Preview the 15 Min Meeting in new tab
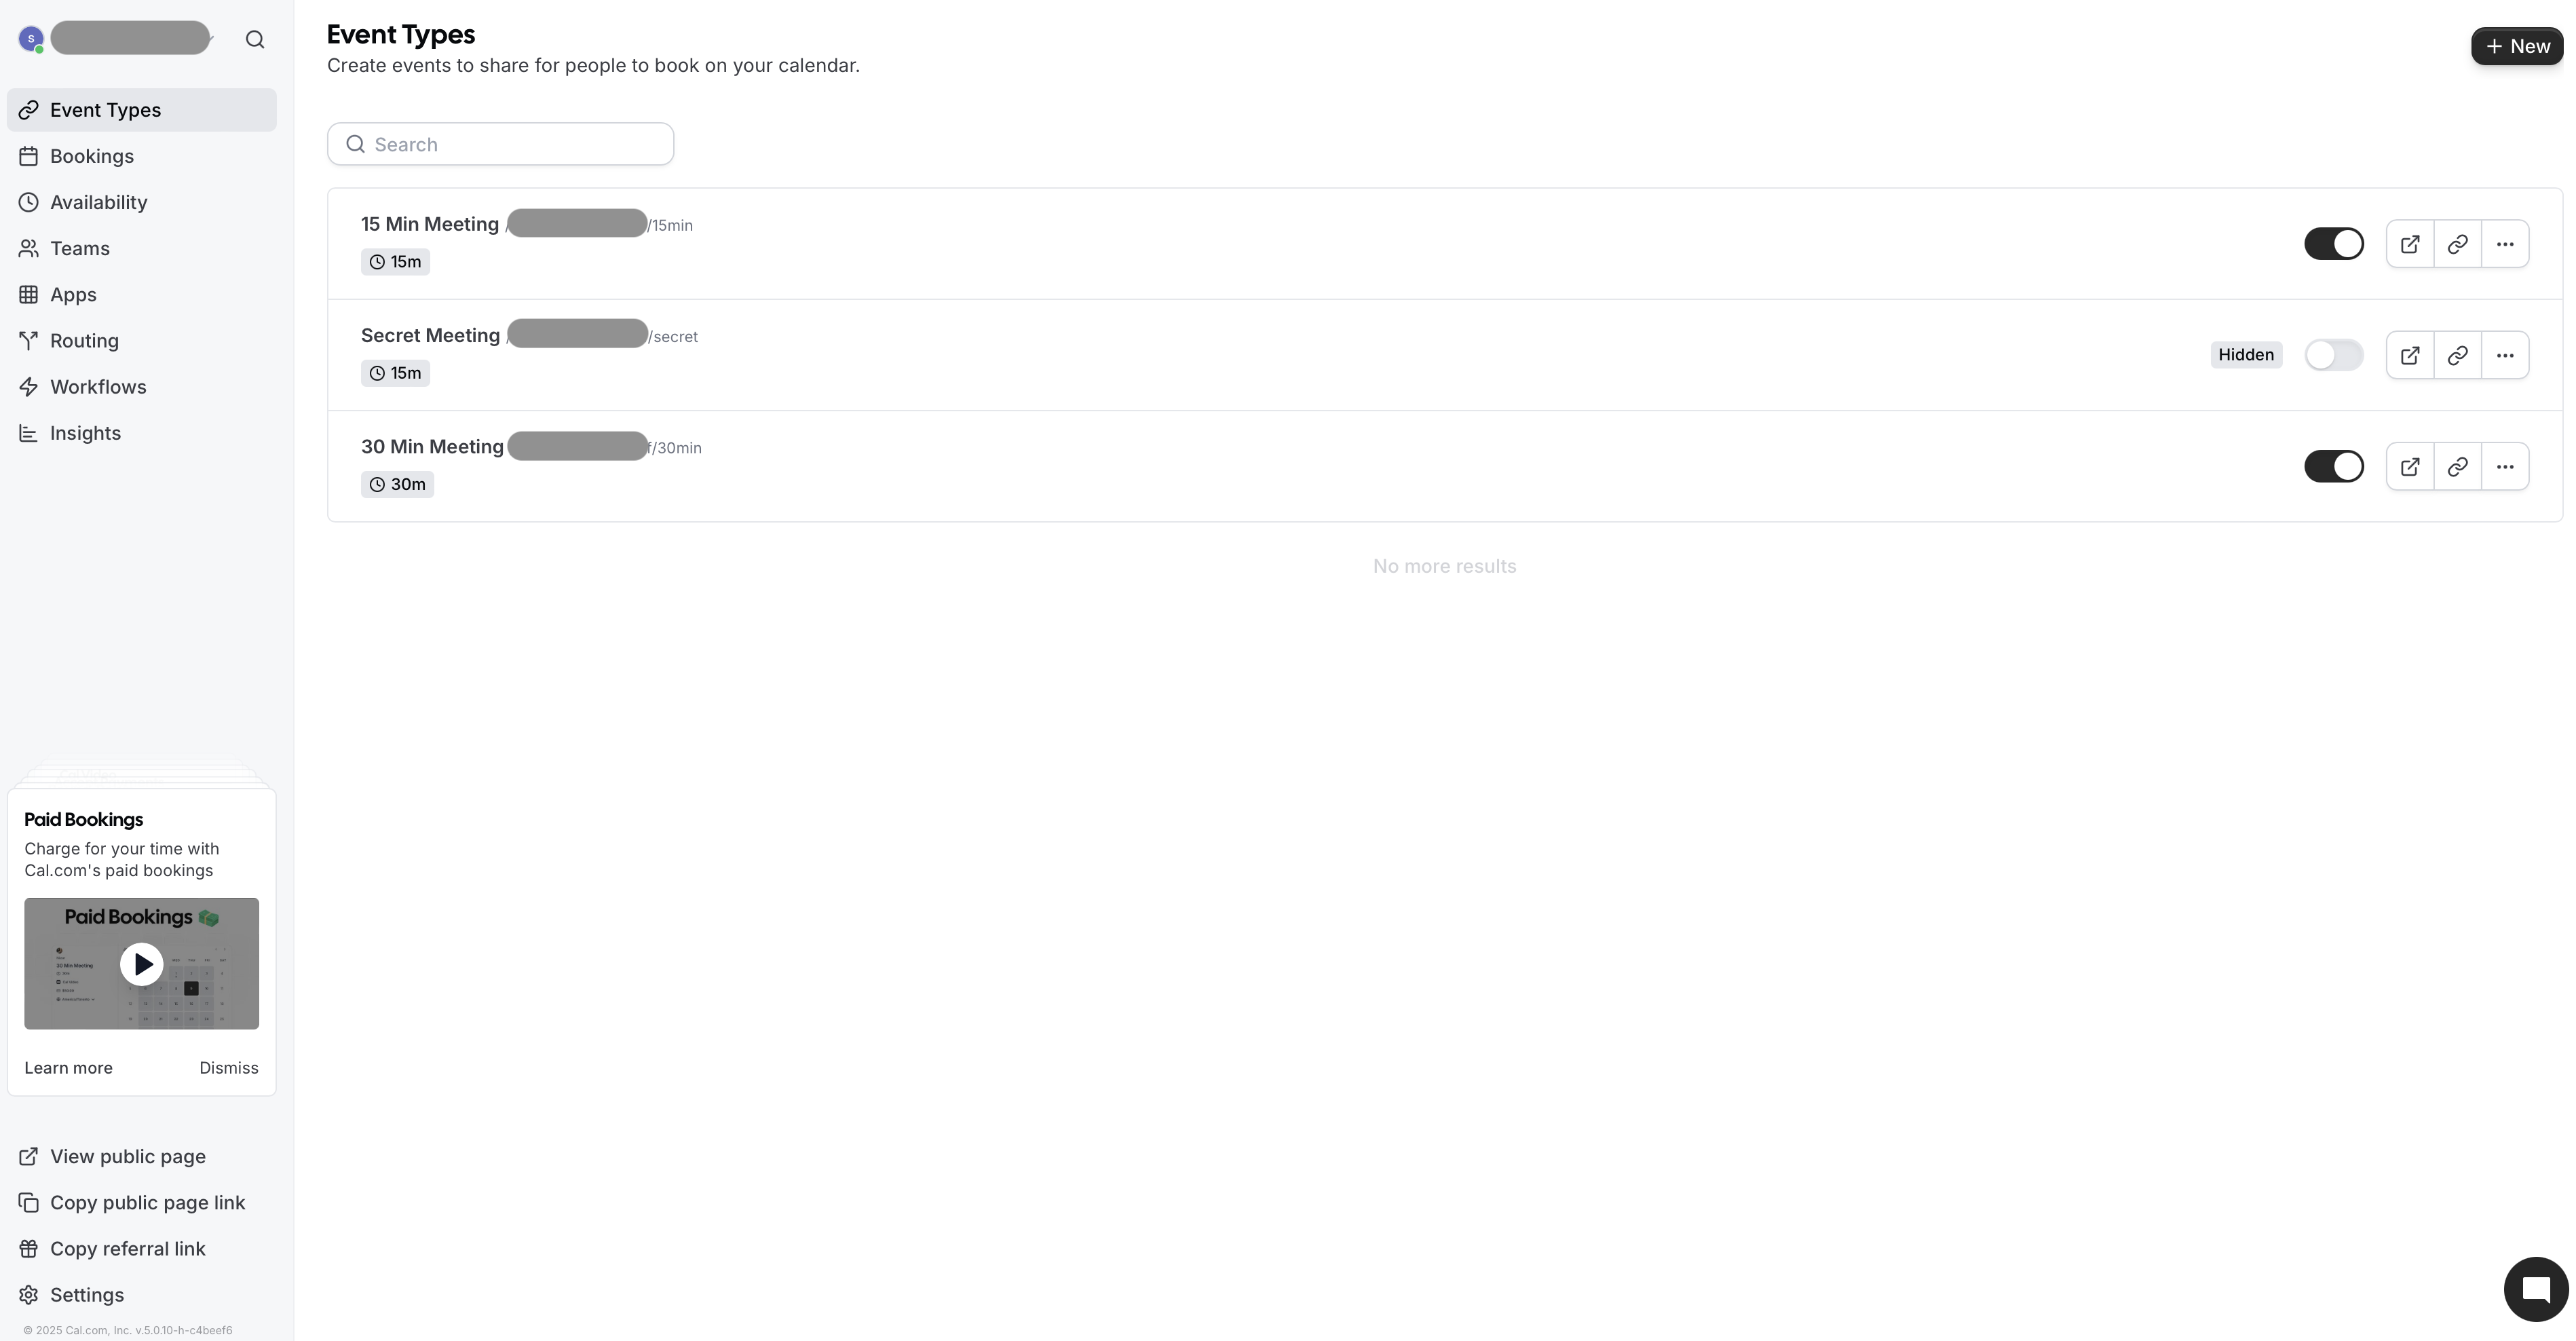This screenshot has height=1341, width=2576. (x=2410, y=244)
